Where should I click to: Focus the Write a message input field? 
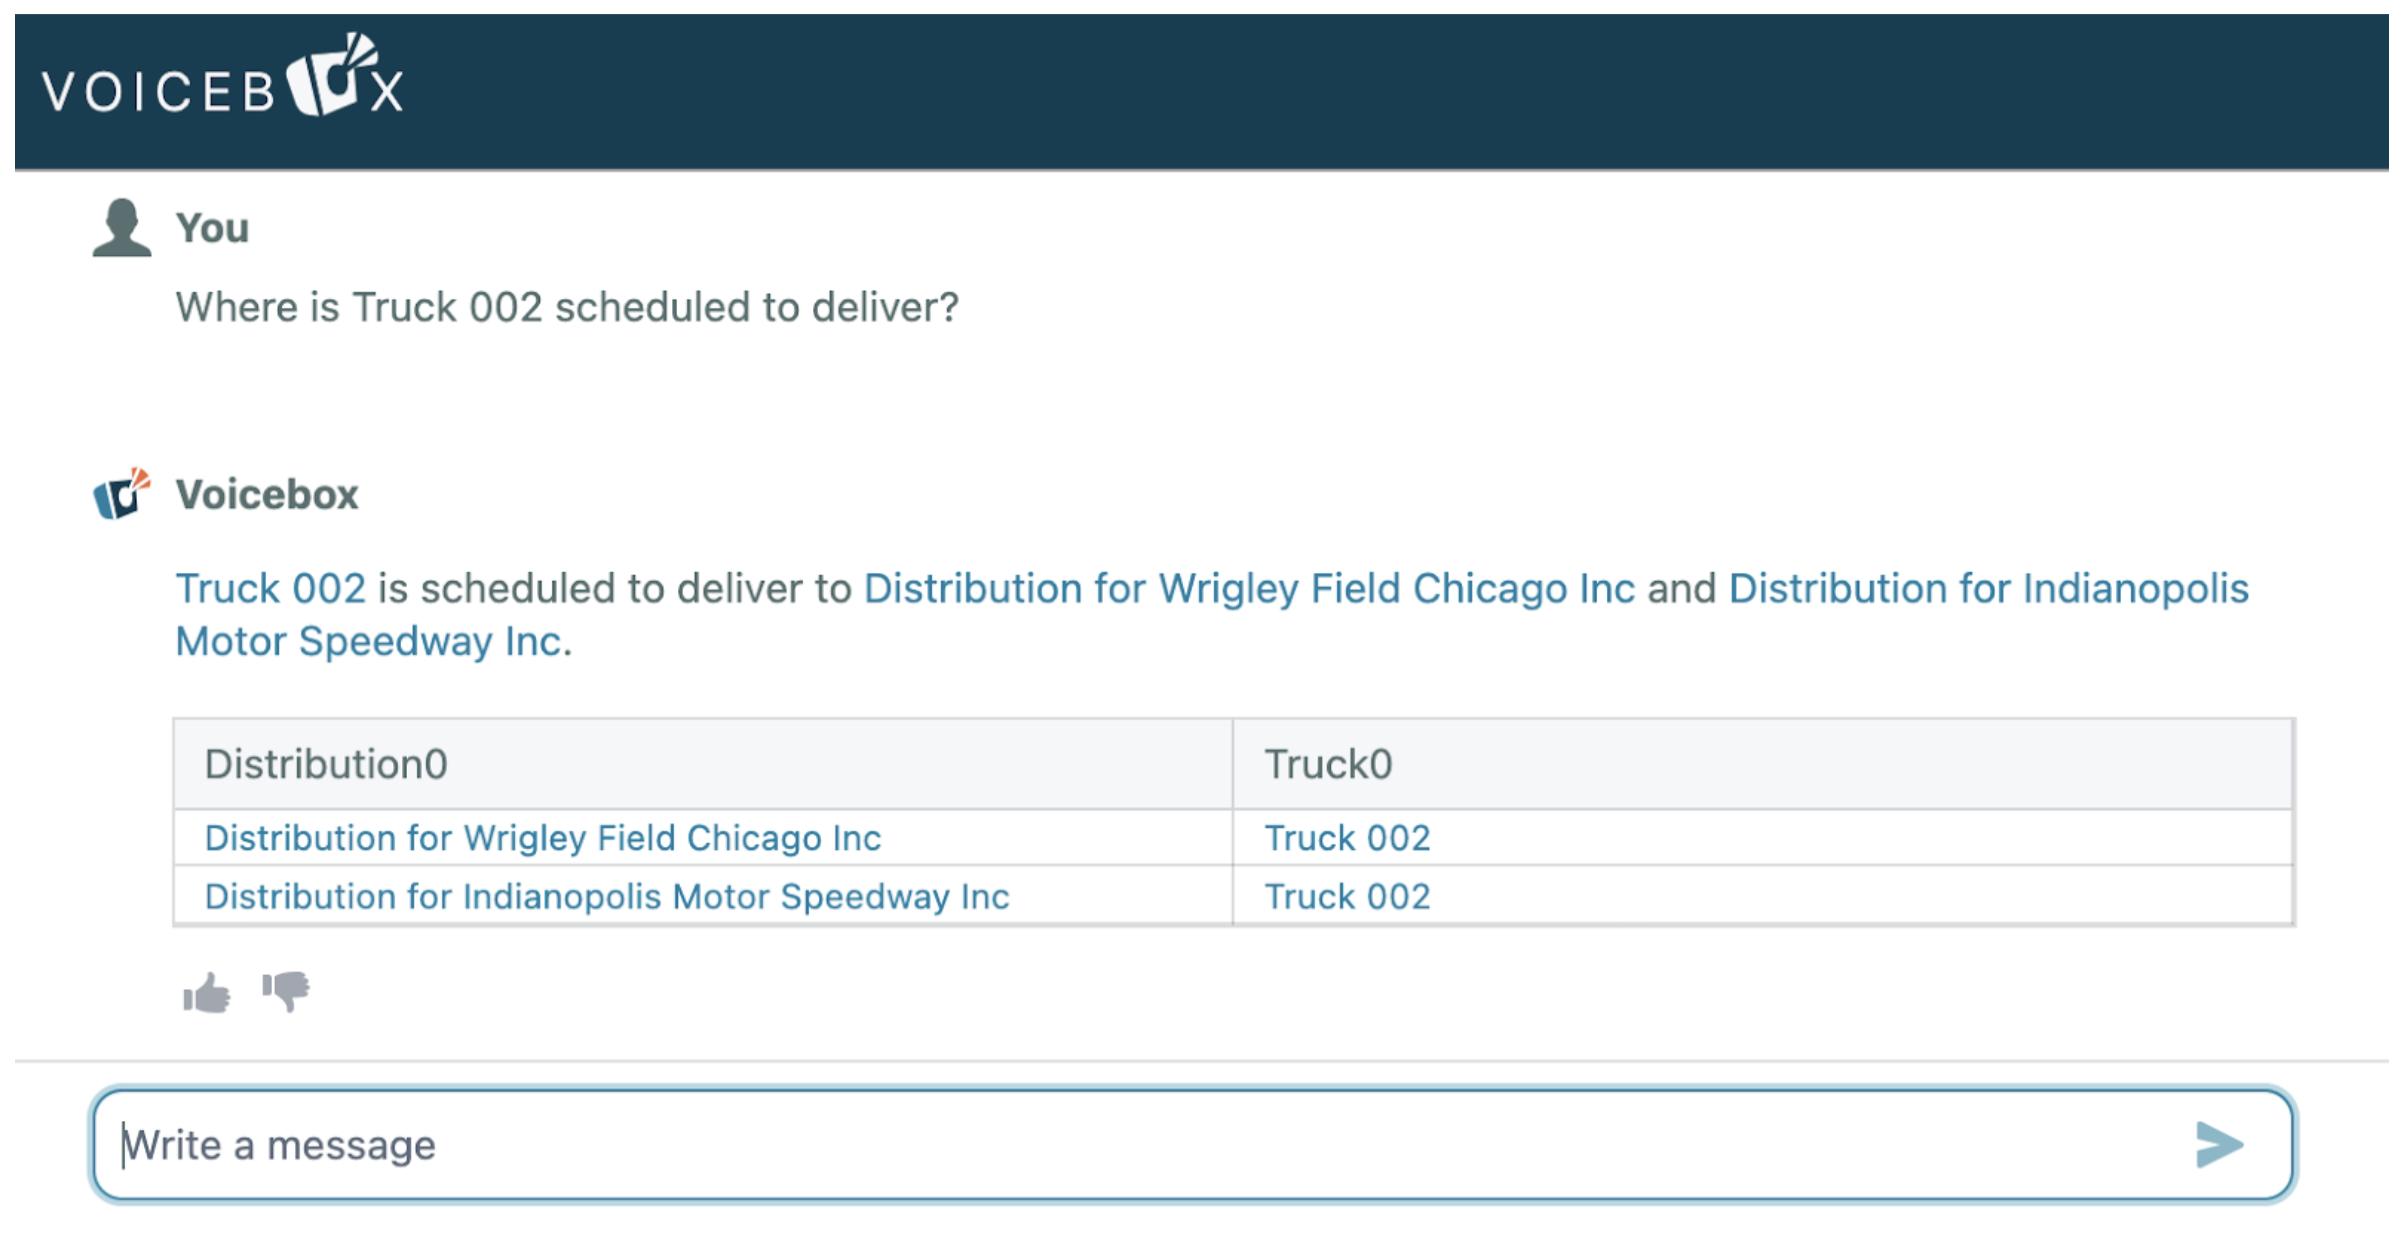pos(1192,1144)
